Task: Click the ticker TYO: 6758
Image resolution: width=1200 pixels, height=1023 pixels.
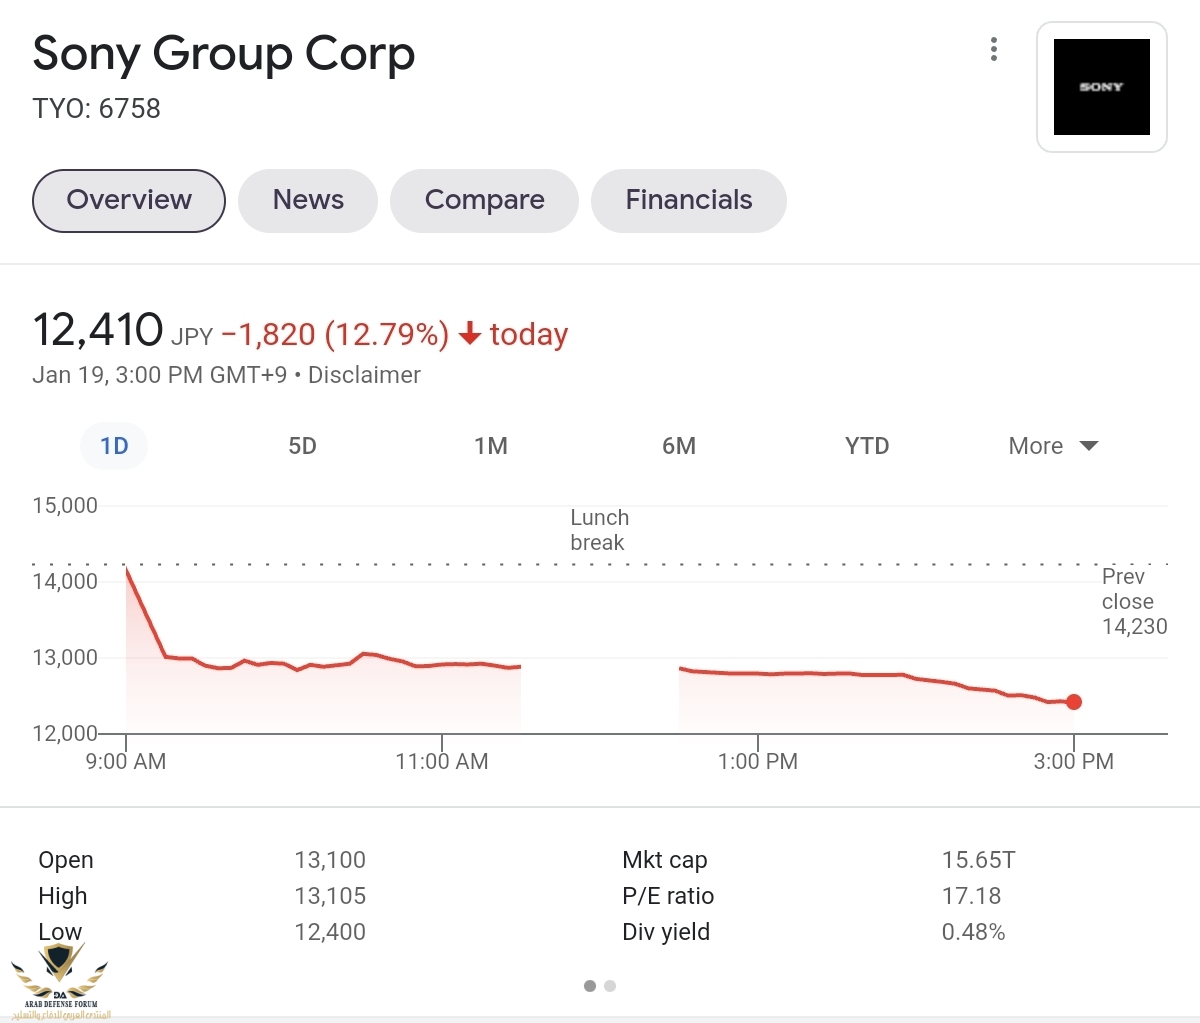Action: [x=97, y=108]
